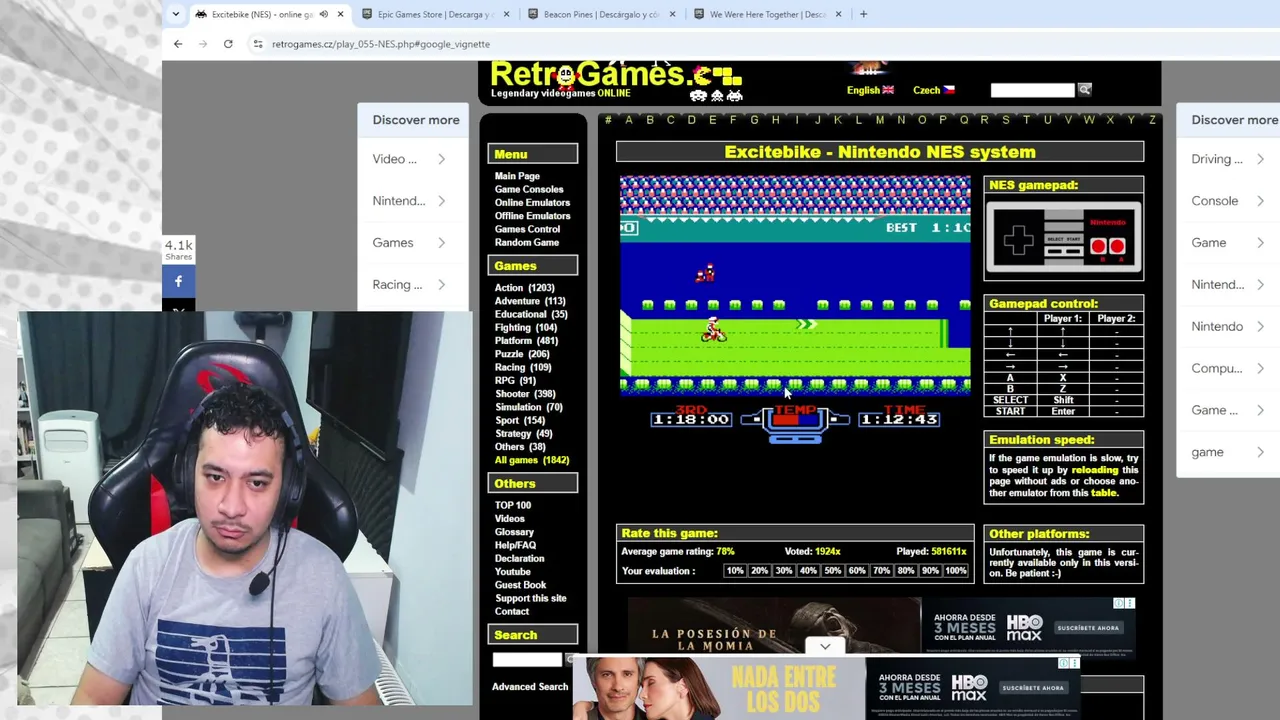The width and height of the screenshot is (1280, 720).
Task: Open Random Game menu link
Action: 527,243
